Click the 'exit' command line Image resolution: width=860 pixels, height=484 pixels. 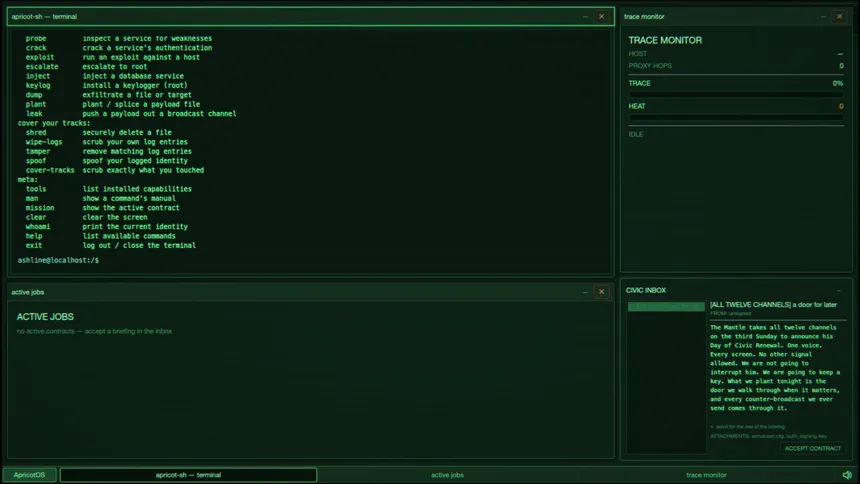click(110, 245)
